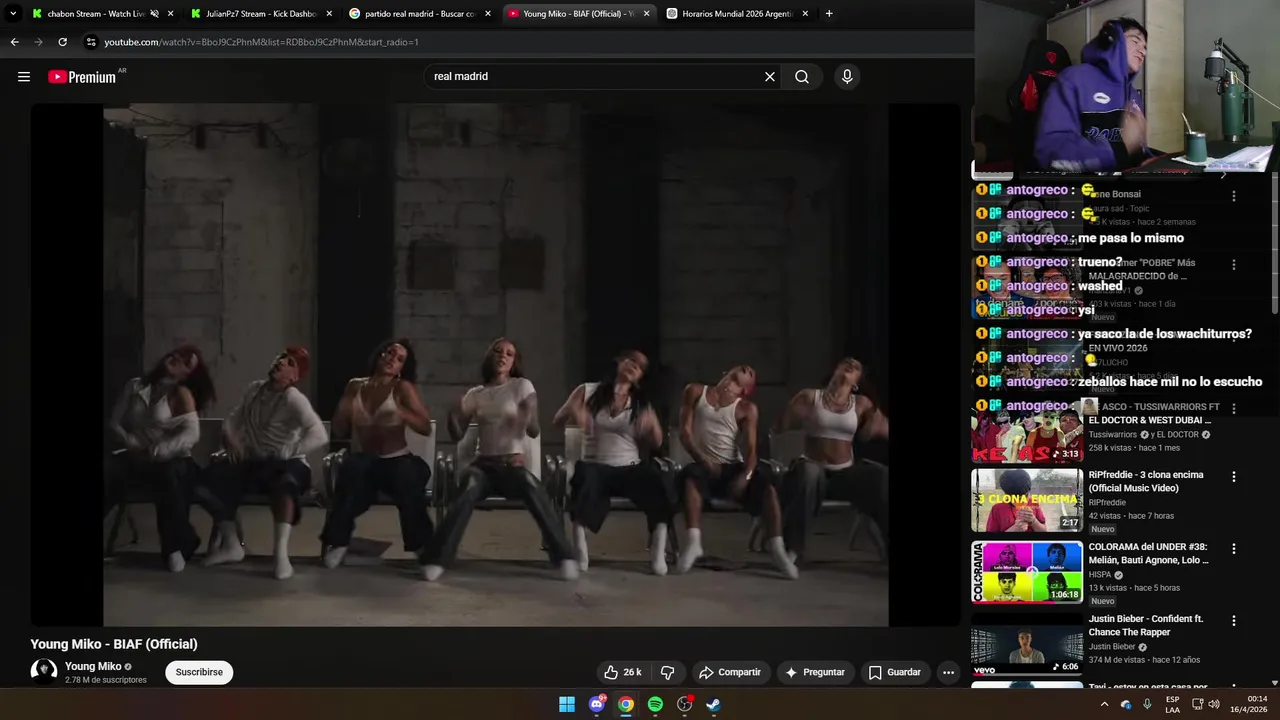Open Justin Bieber Confident video title
Screen dimensions: 1280x720
coord(1146,626)
